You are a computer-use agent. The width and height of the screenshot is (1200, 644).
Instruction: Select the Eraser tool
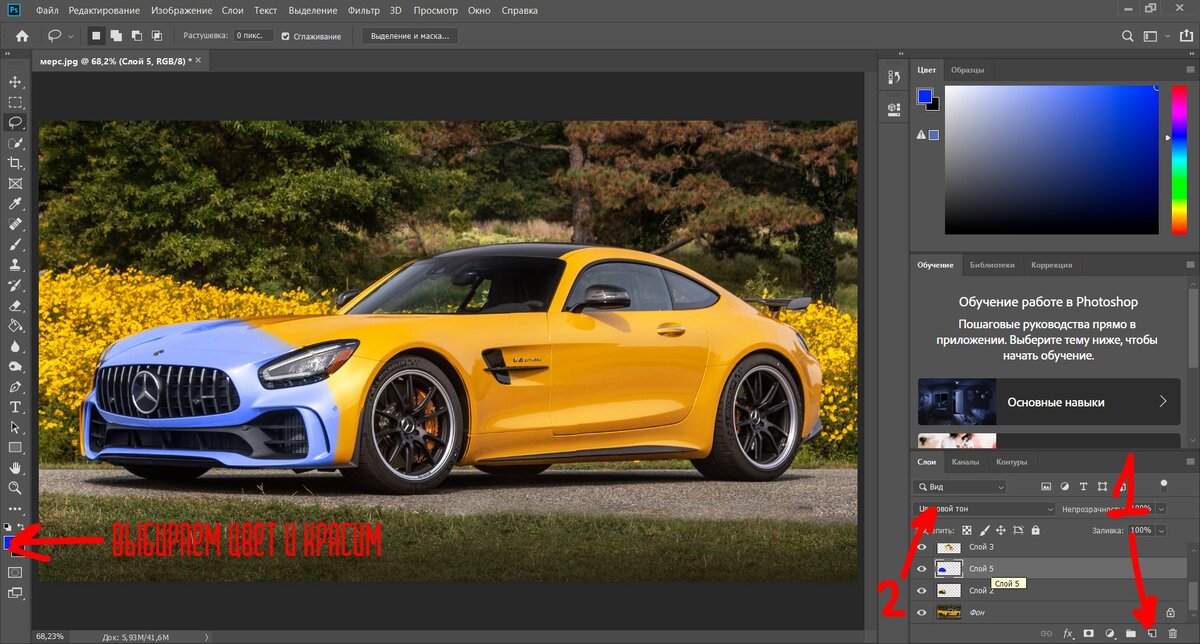pyautogui.click(x=15, y=305)
